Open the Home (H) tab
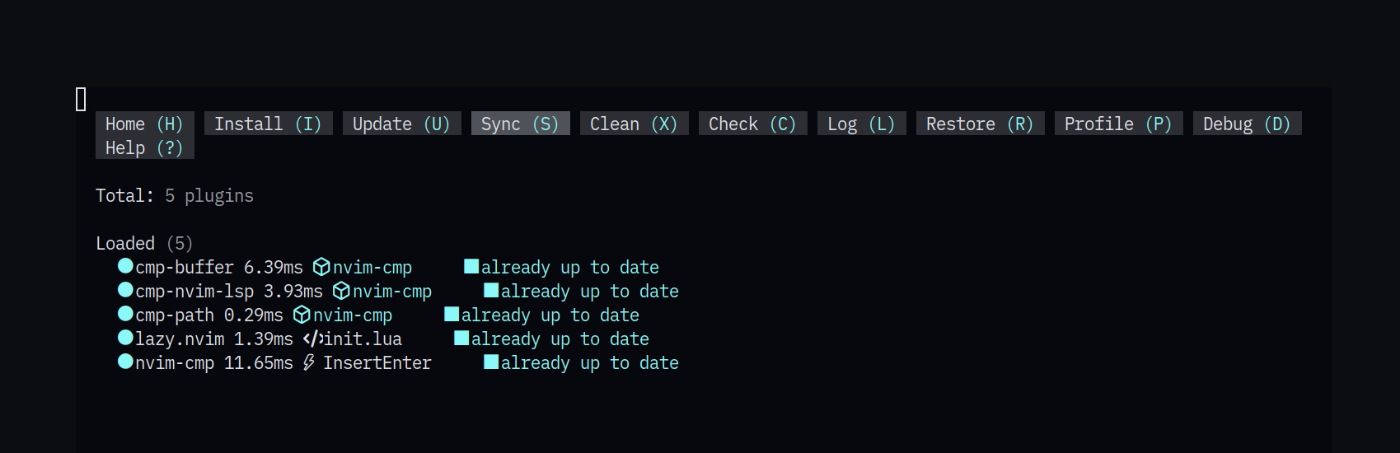 point(145,123)
